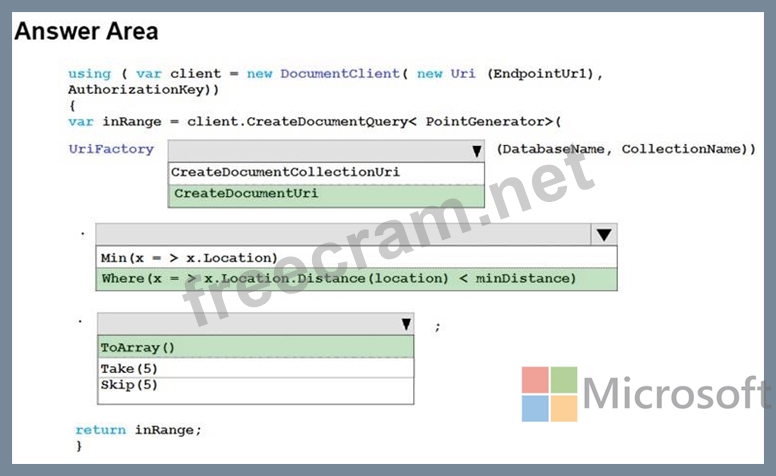This screenshot has height=476, width=776.
Task: Click the Microsoft wordmark text
Action: pyautogui.click(x=676, y=394)
